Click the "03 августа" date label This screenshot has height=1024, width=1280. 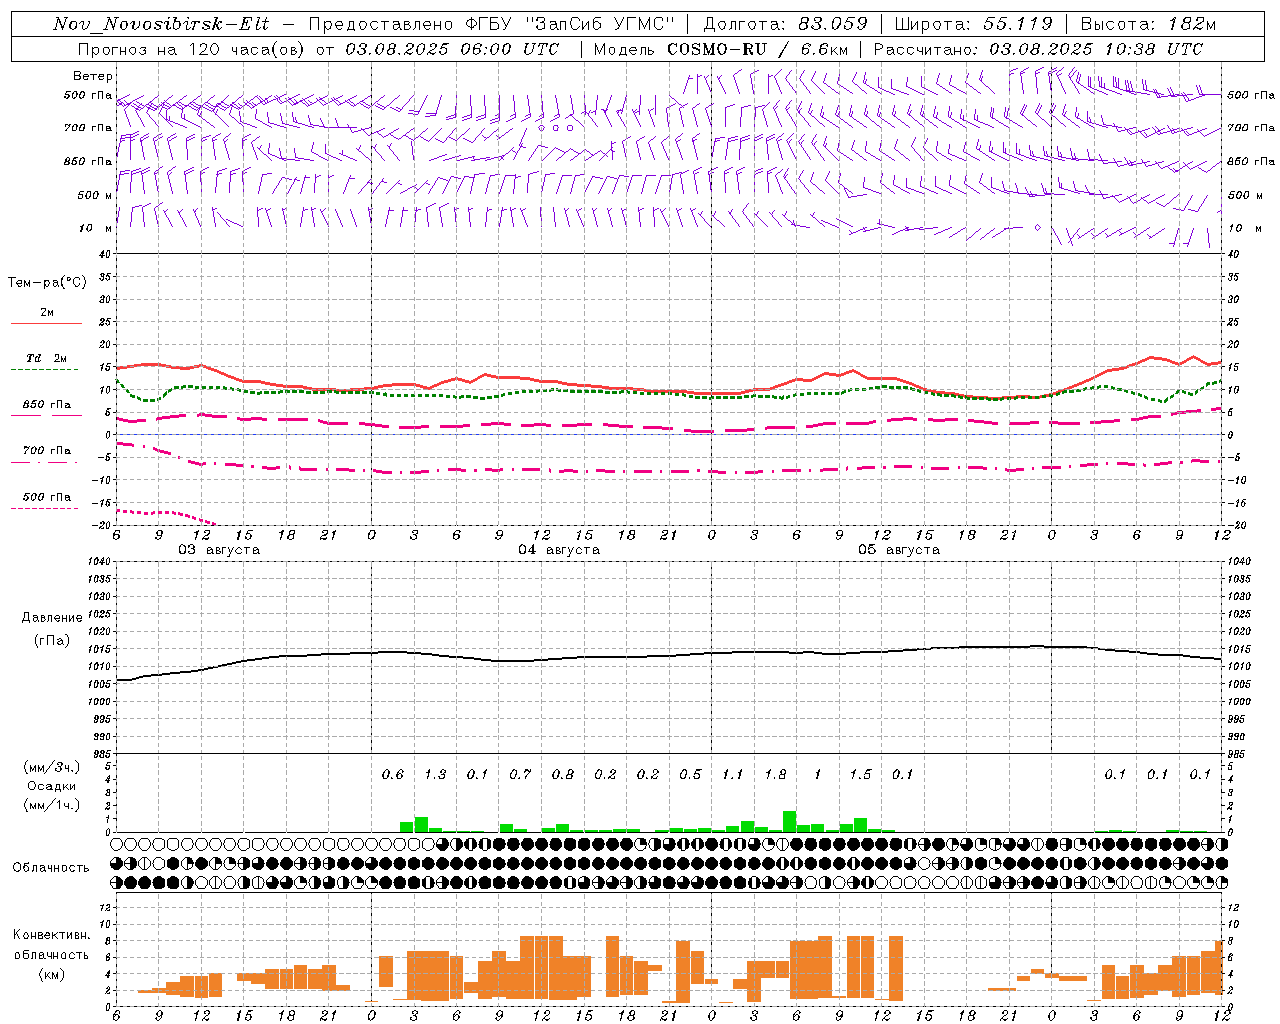(x=219, y=550)
